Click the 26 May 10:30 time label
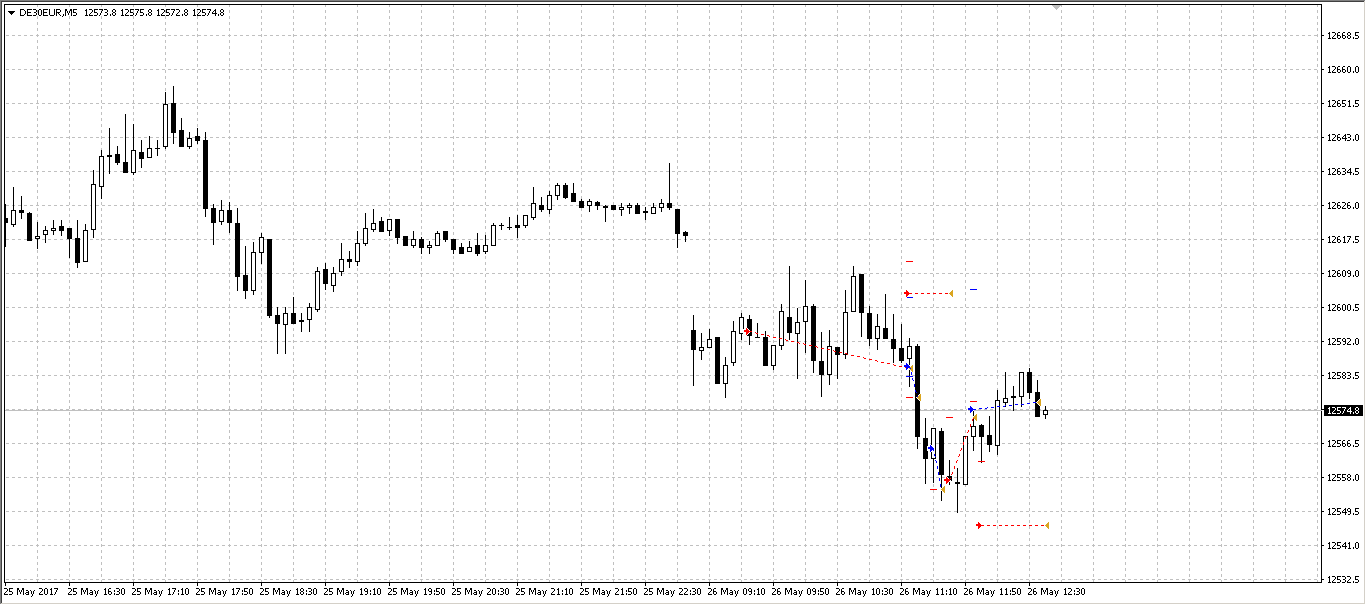This screenshot has height=605, width=1366. pyautogui.click(x=866, y=592)
